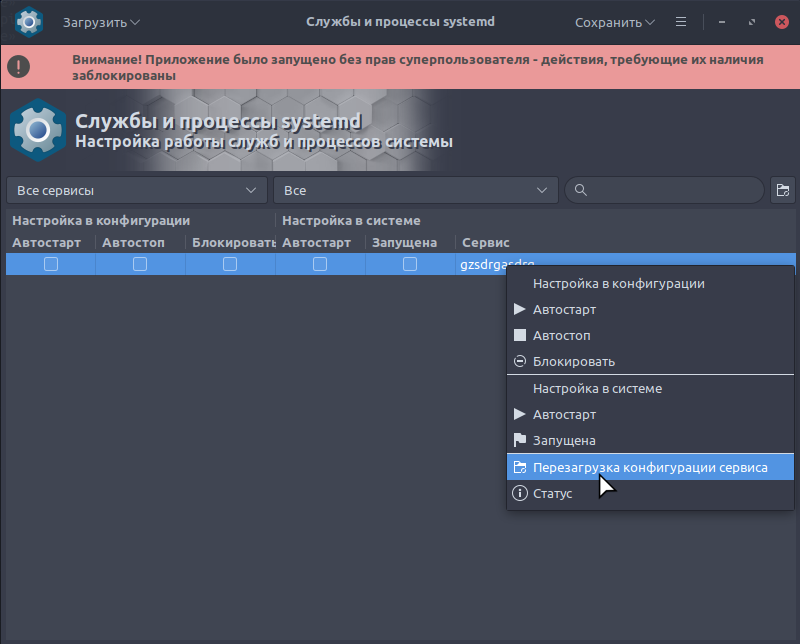
Task: Toggle Блокировать checkbox for gzsdrgasdrg
Action: 230,264
